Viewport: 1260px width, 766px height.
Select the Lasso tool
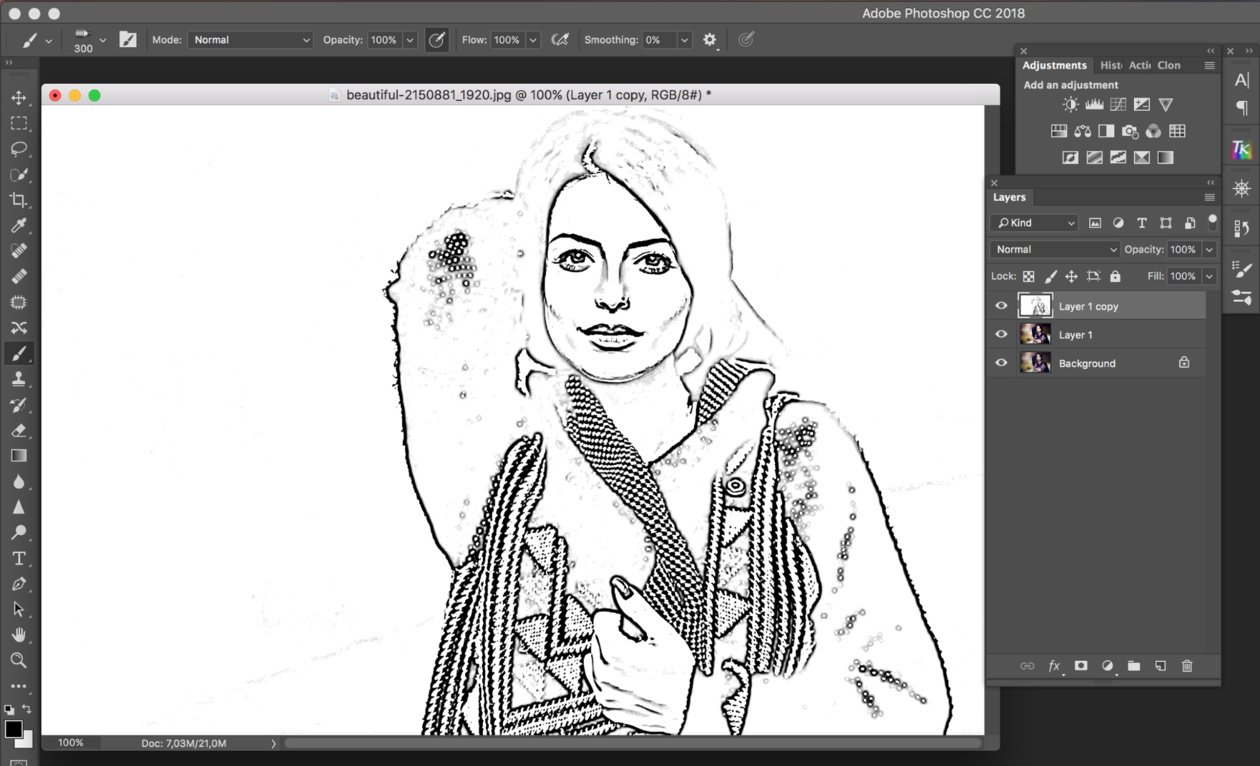point(18,149)
